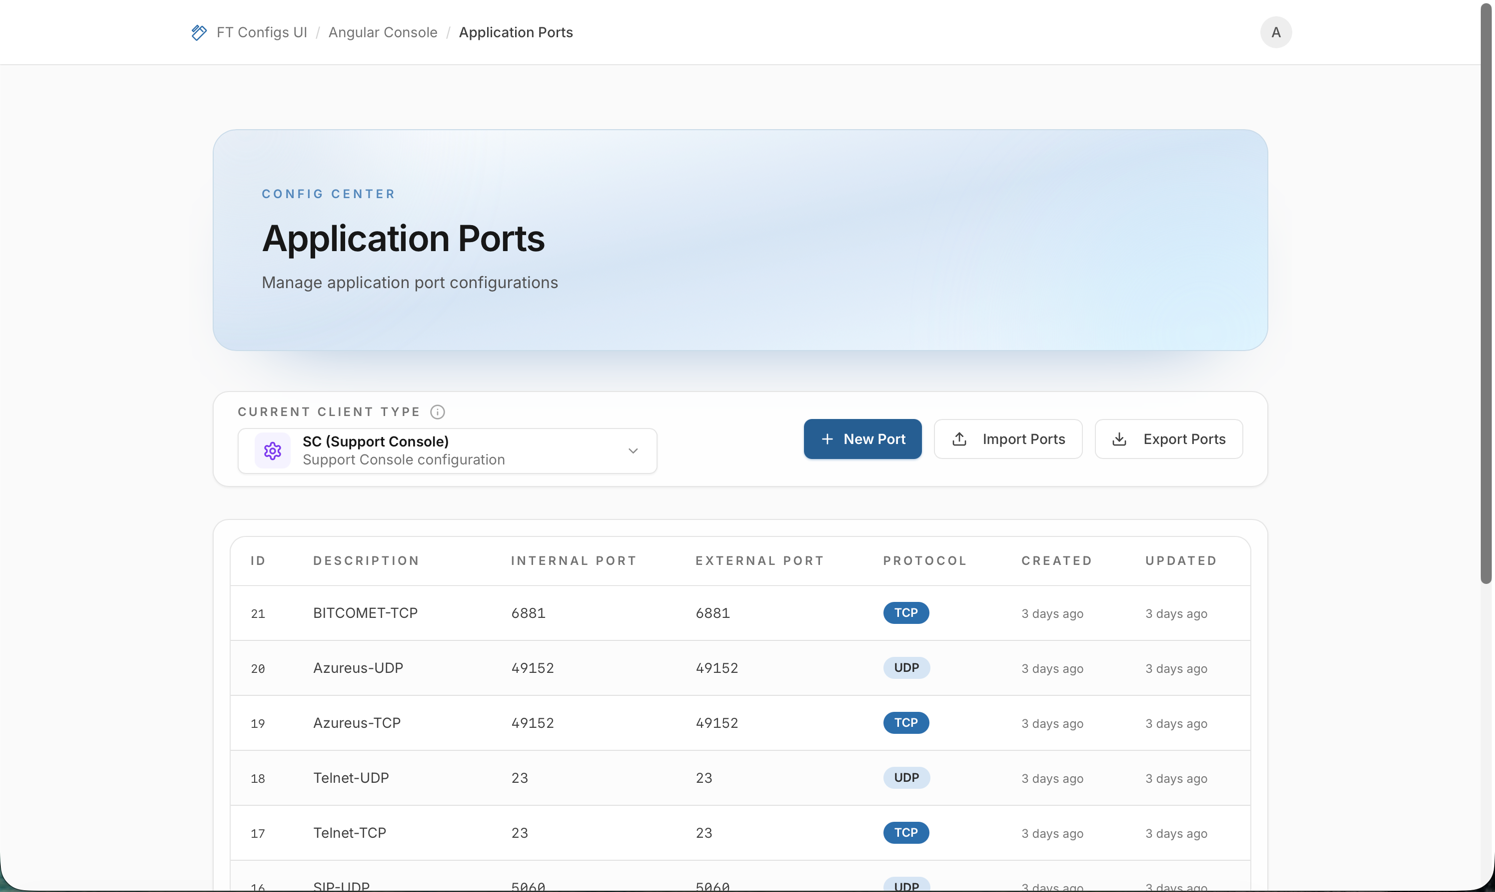
Task: Select the Application Ports breadcrumb
Action: (x=516, y=32)
